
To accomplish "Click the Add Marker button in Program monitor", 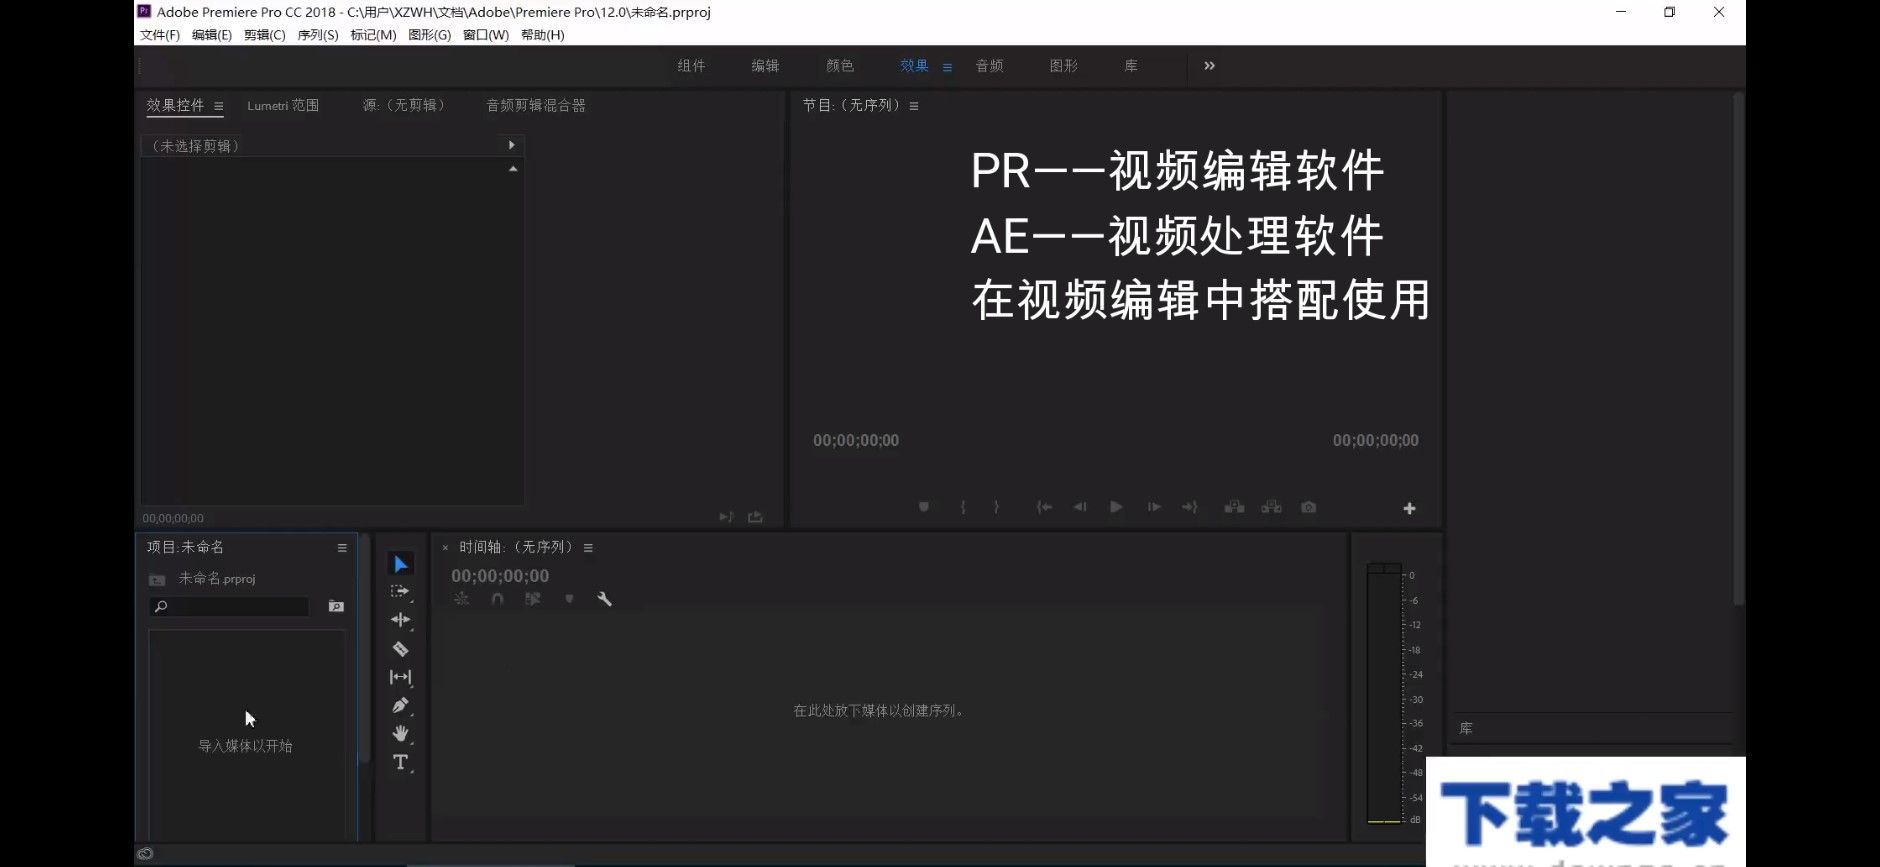I will 924,507.
